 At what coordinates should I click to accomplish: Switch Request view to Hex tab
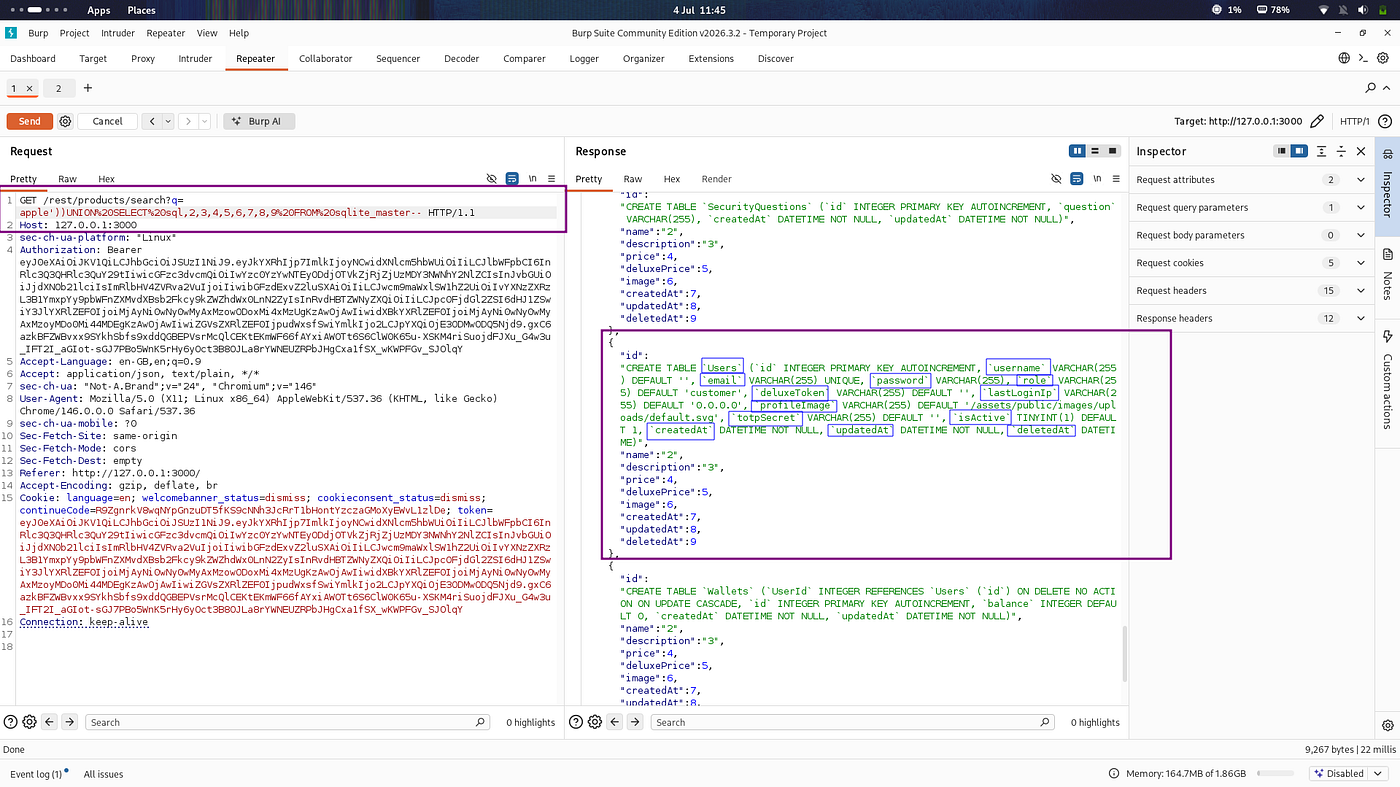point(106,179)
